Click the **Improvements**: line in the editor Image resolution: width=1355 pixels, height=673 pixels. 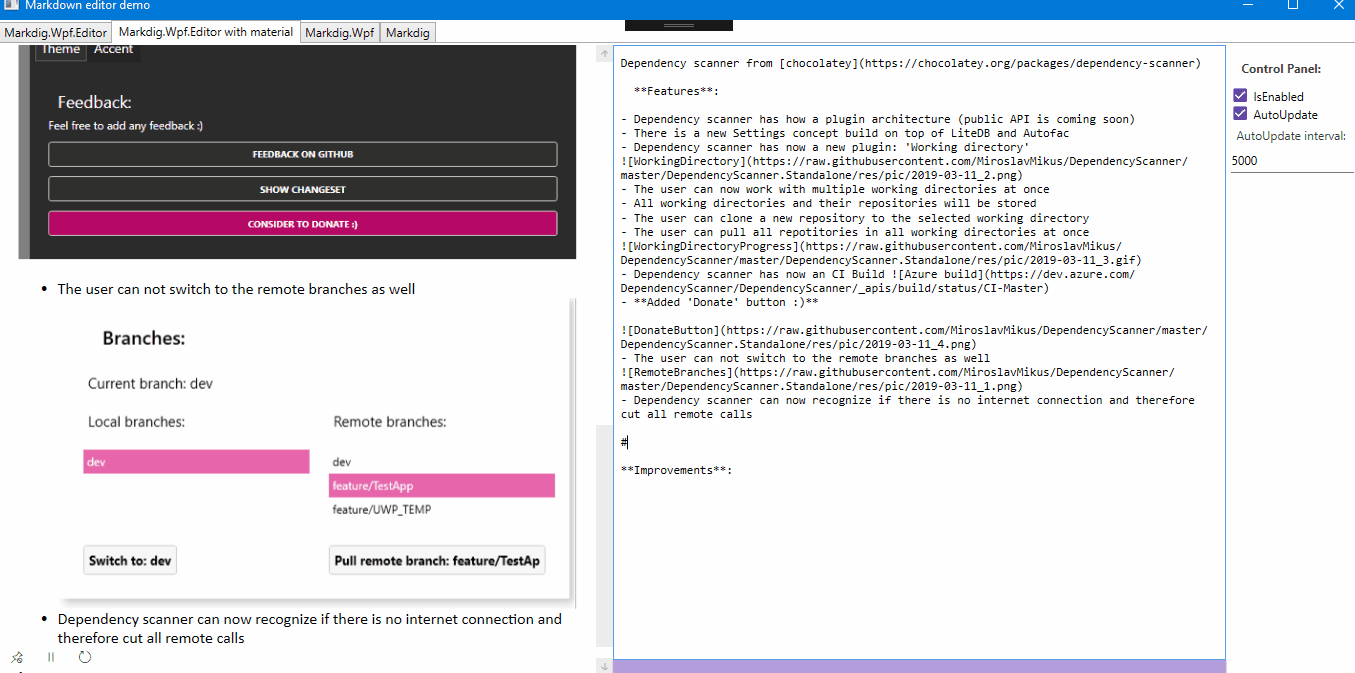(x=676, y=470)
